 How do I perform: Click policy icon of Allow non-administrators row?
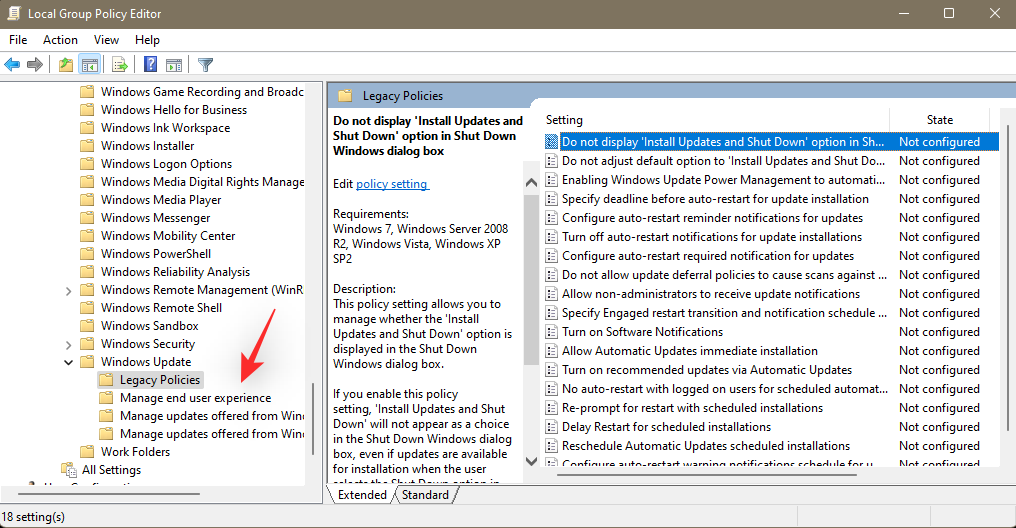pyautogui.click(x=551, y=294)
